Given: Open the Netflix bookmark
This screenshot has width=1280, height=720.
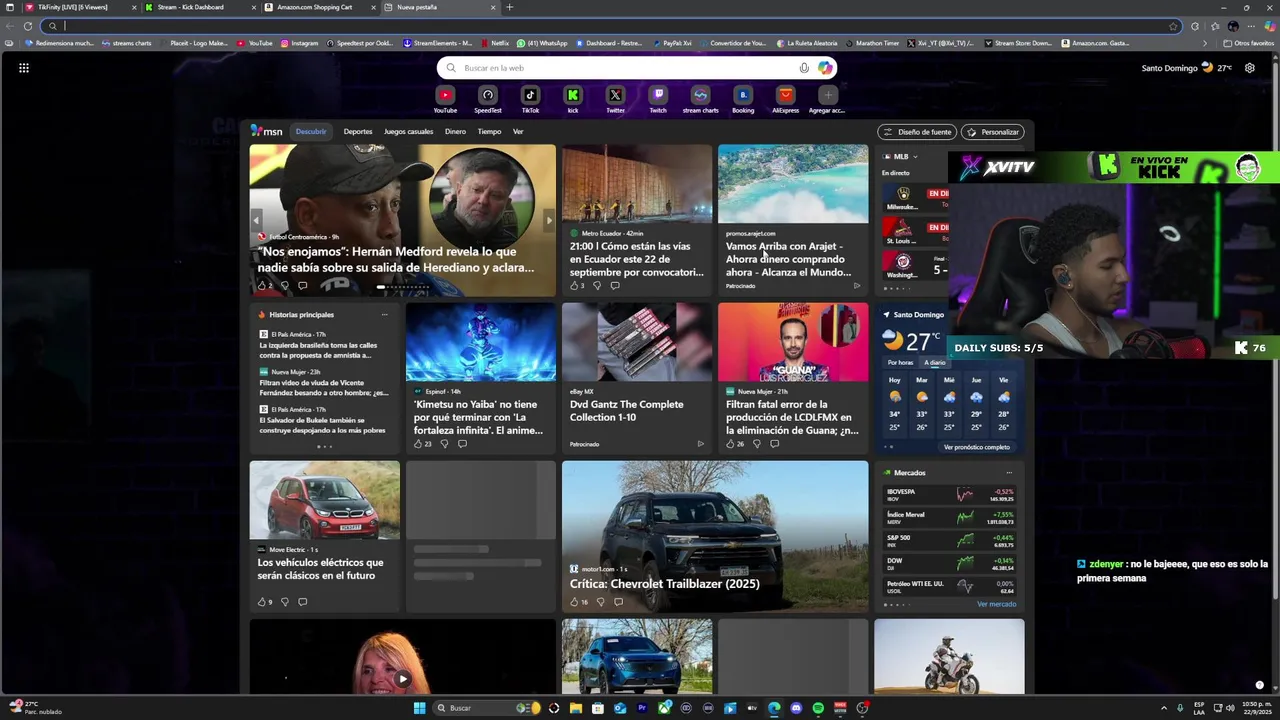Looking at the screenshot, I should (494, 43).
